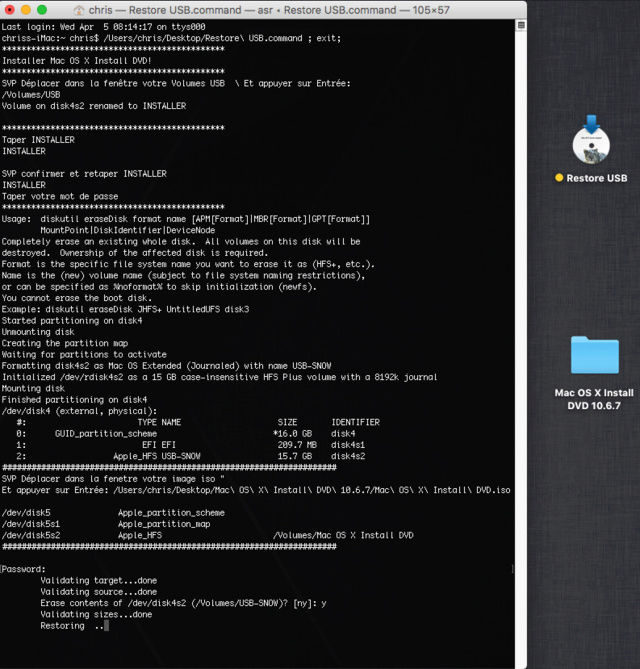The width and height of the screenshot is (640, 669).
Task: Click 'Formatting disk4s2 as Mac OS Extended' line
Action: coord(166,366)
